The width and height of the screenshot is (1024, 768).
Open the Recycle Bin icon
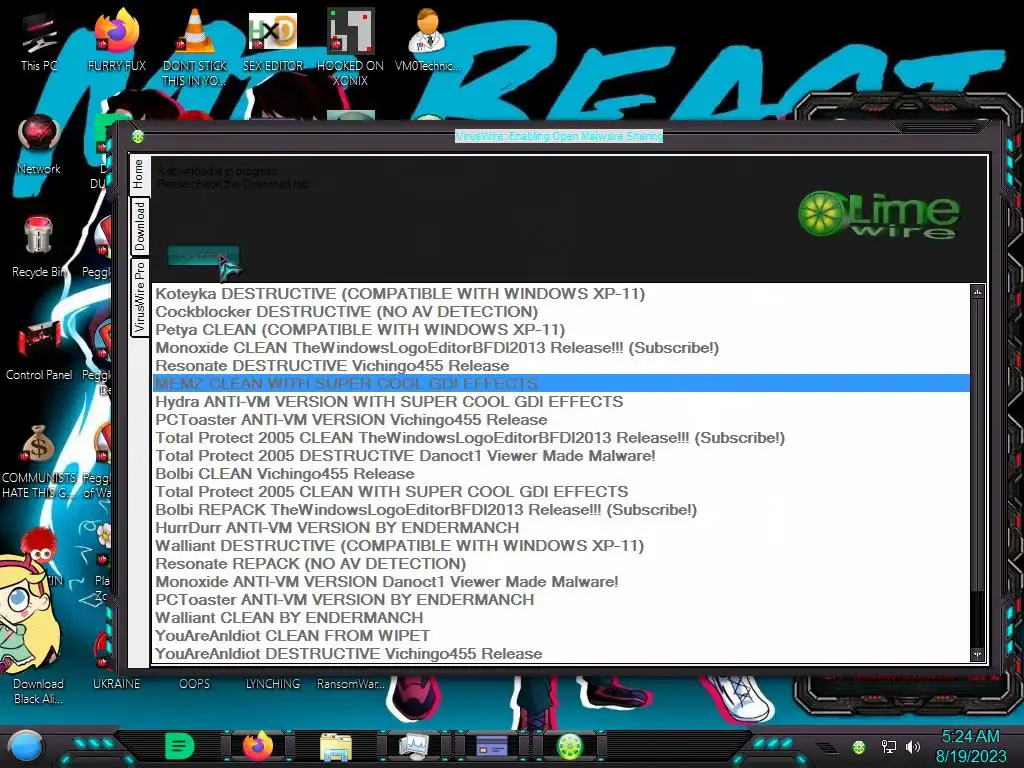[39, 247]
